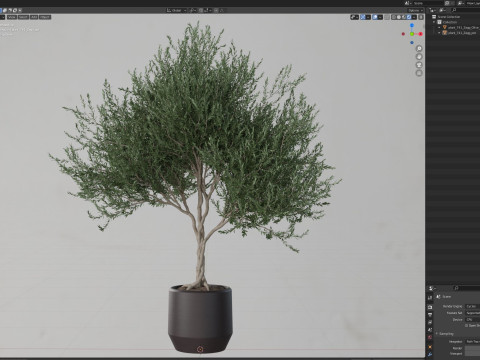The image size is (480, 360).
Task: Click the Scene name field in top bar
Action: point(429,3)
